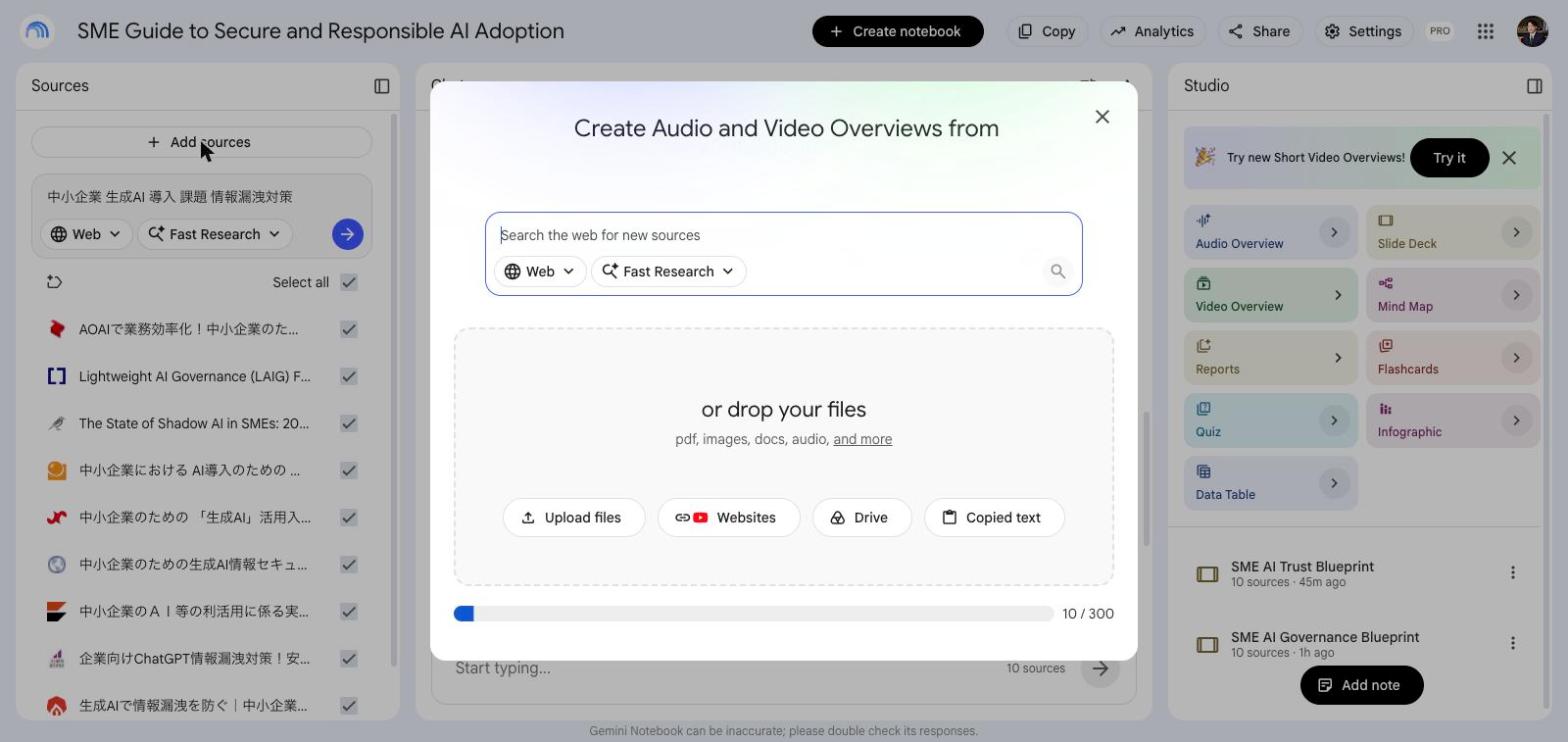The width and height of the screenshot is (1568, 742).
Task: Uncheck The State of Shadow AI source
Action: 349,423
